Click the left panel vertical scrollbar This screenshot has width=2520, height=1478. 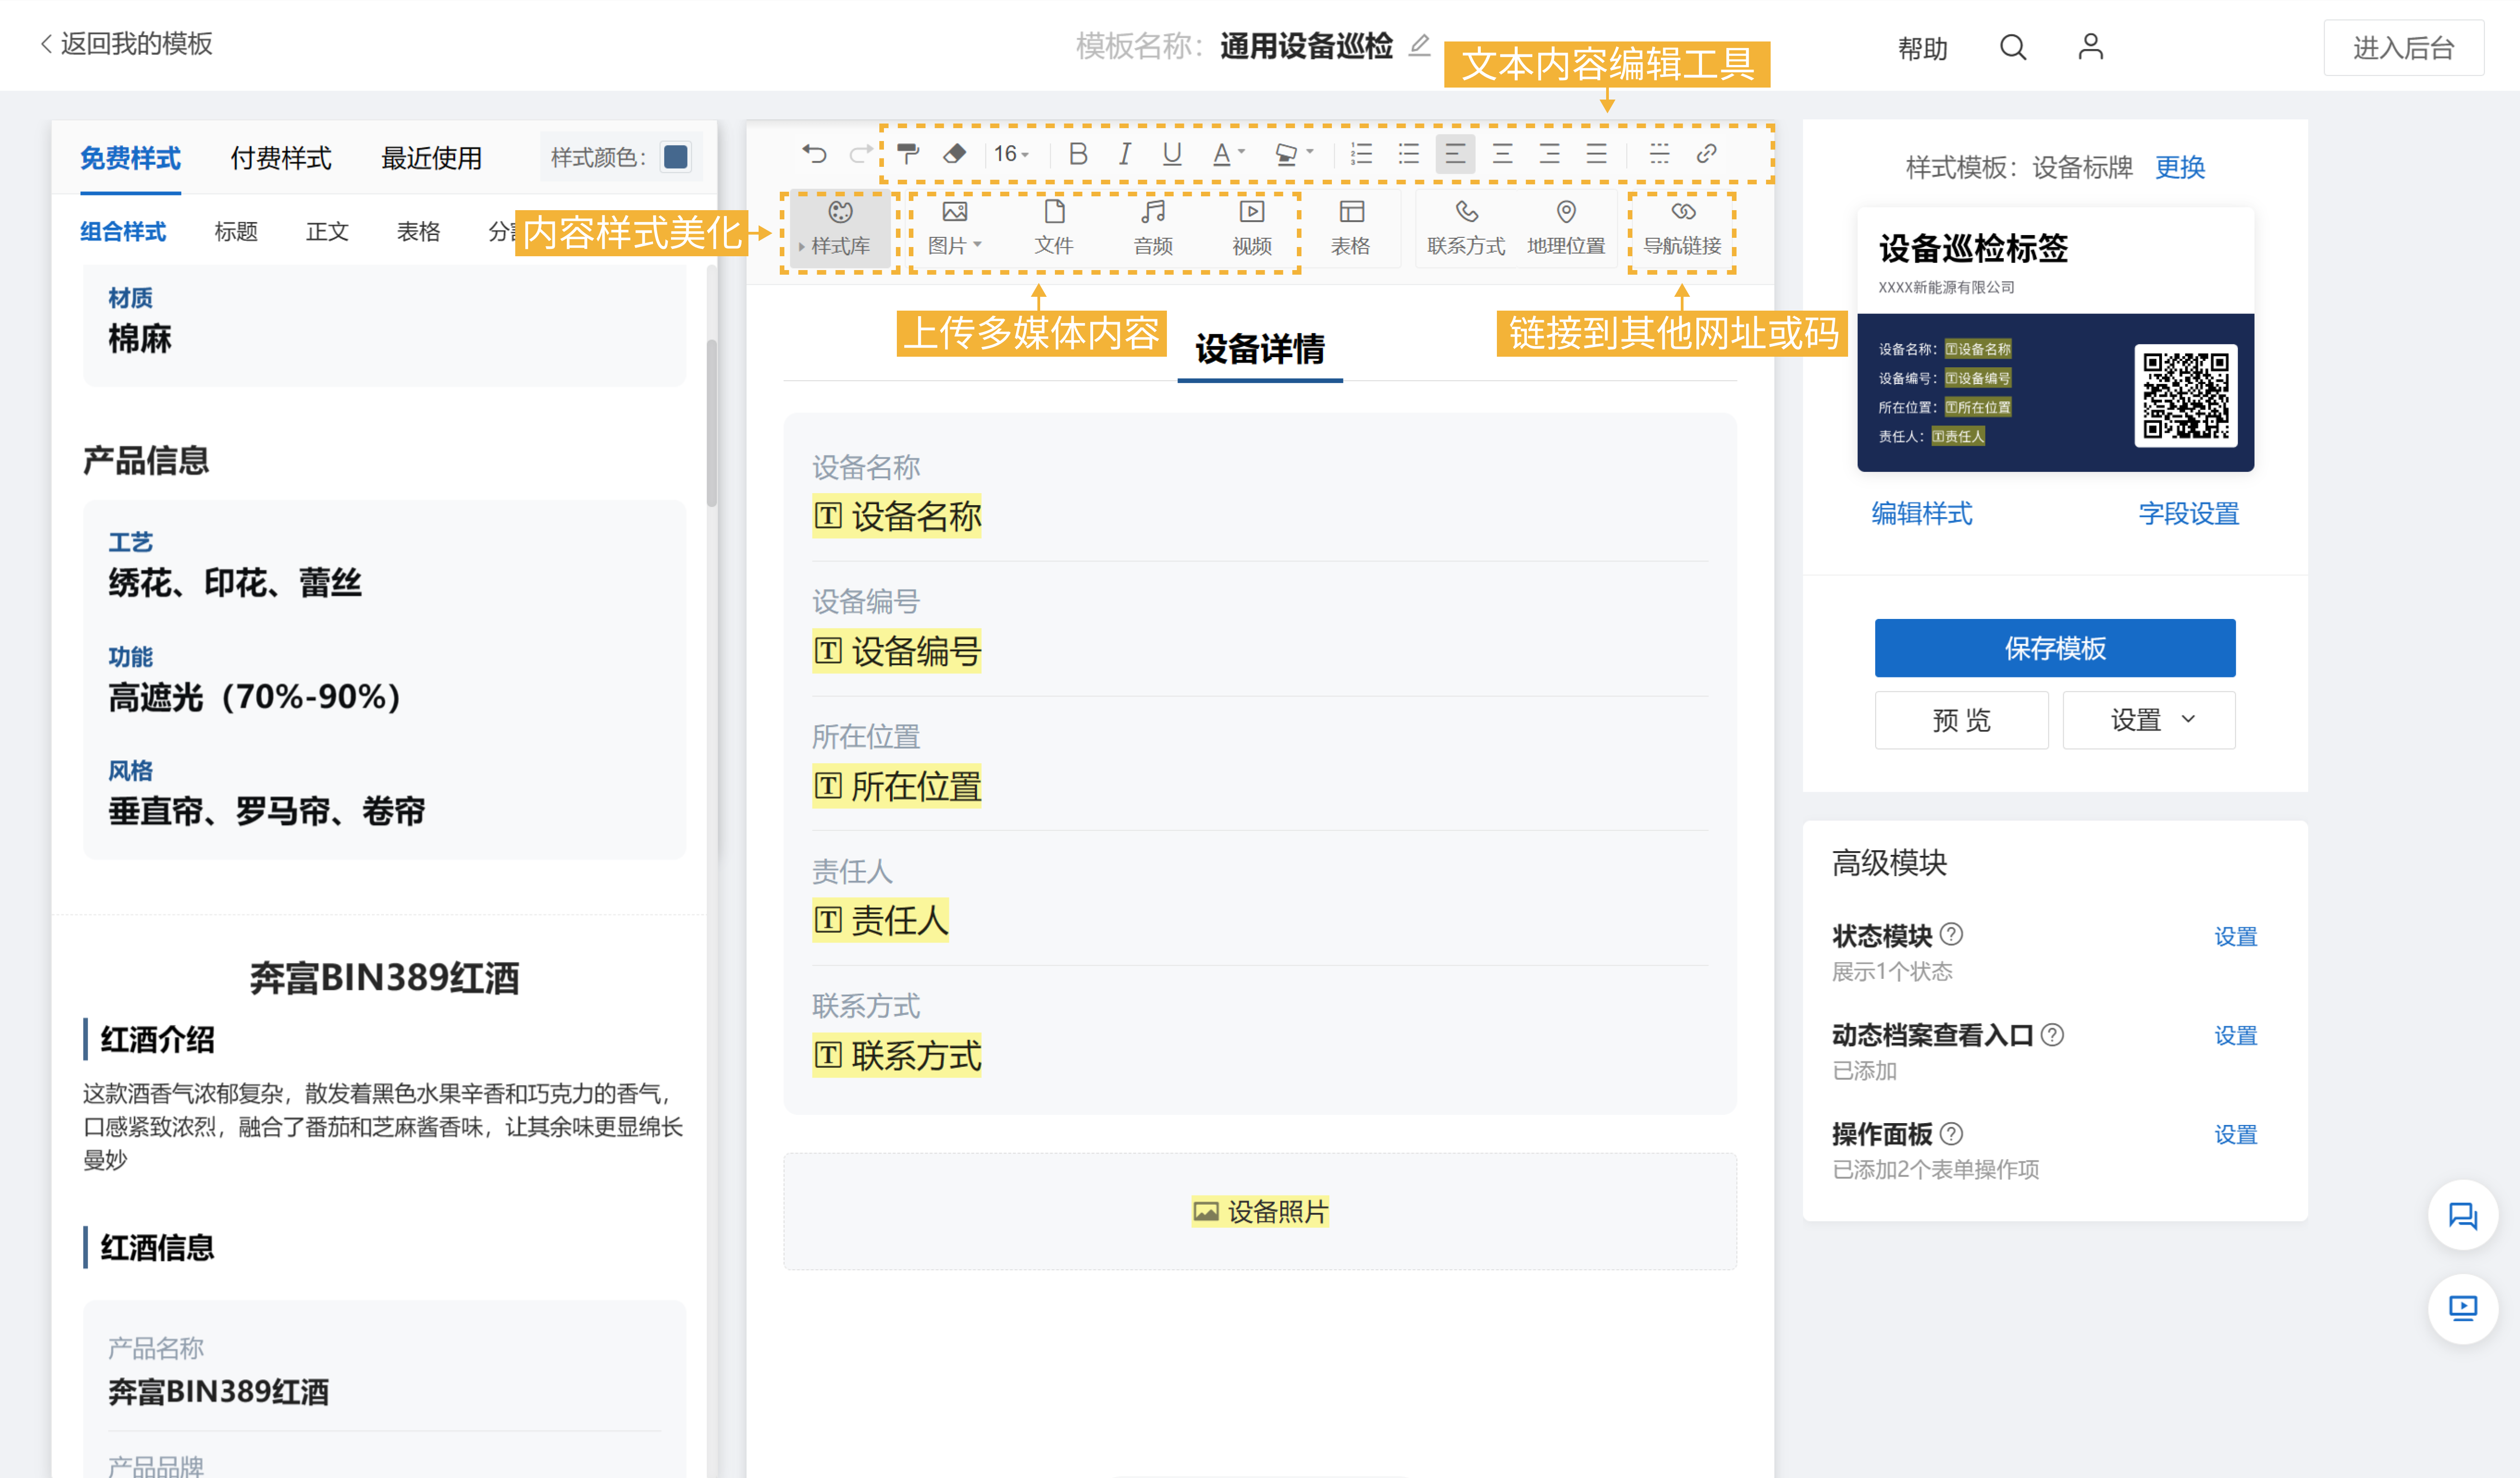(712, 424)
